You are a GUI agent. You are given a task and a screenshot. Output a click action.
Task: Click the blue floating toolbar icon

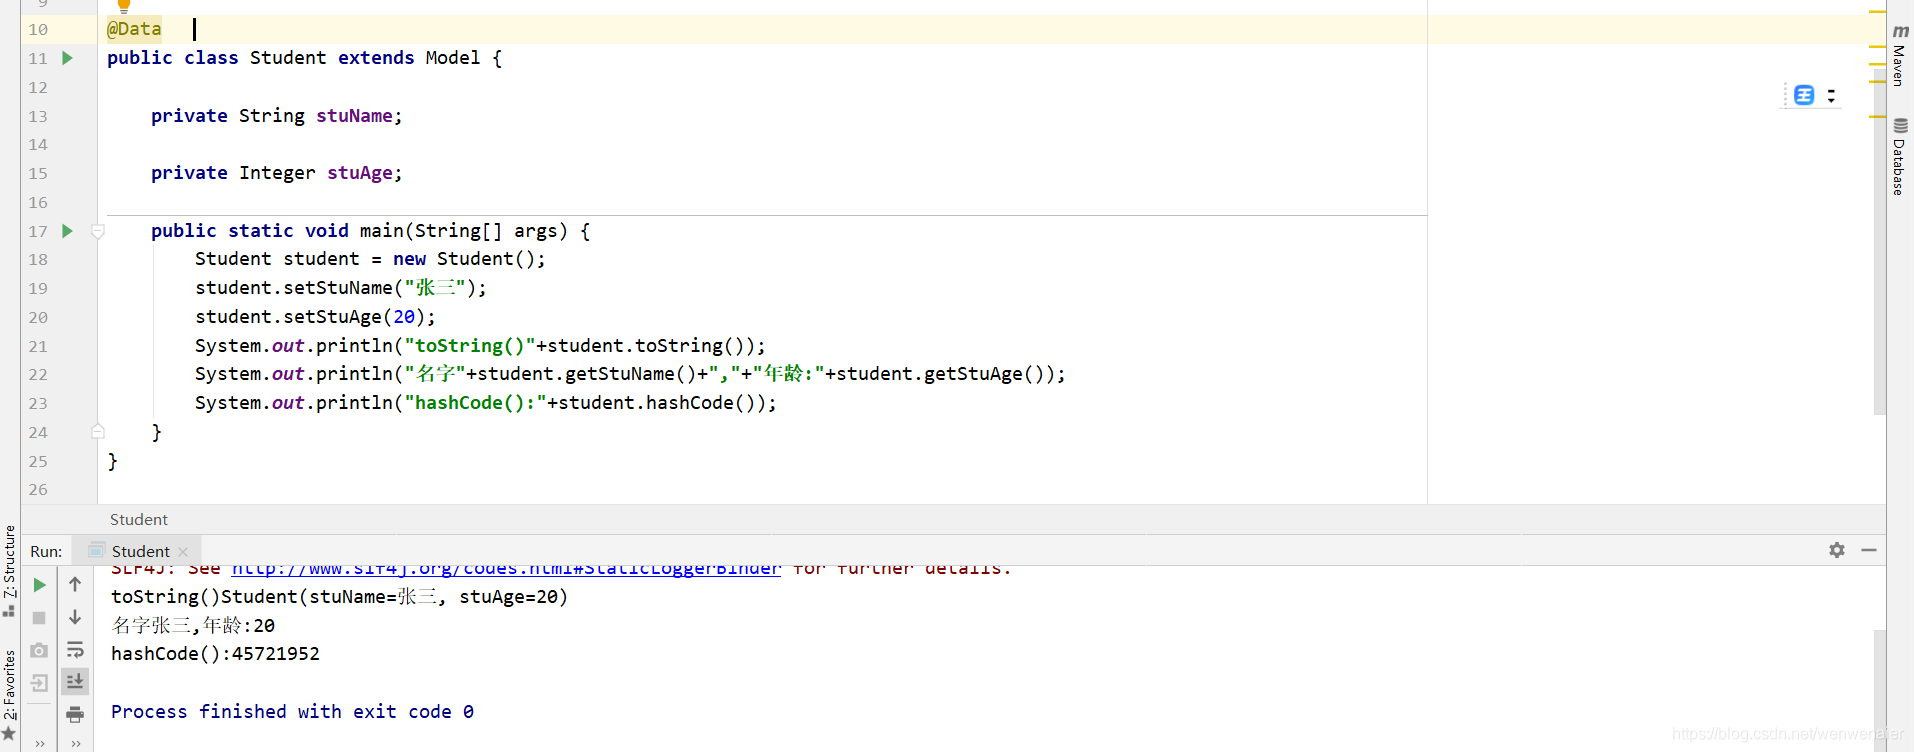click(1804, 95)
